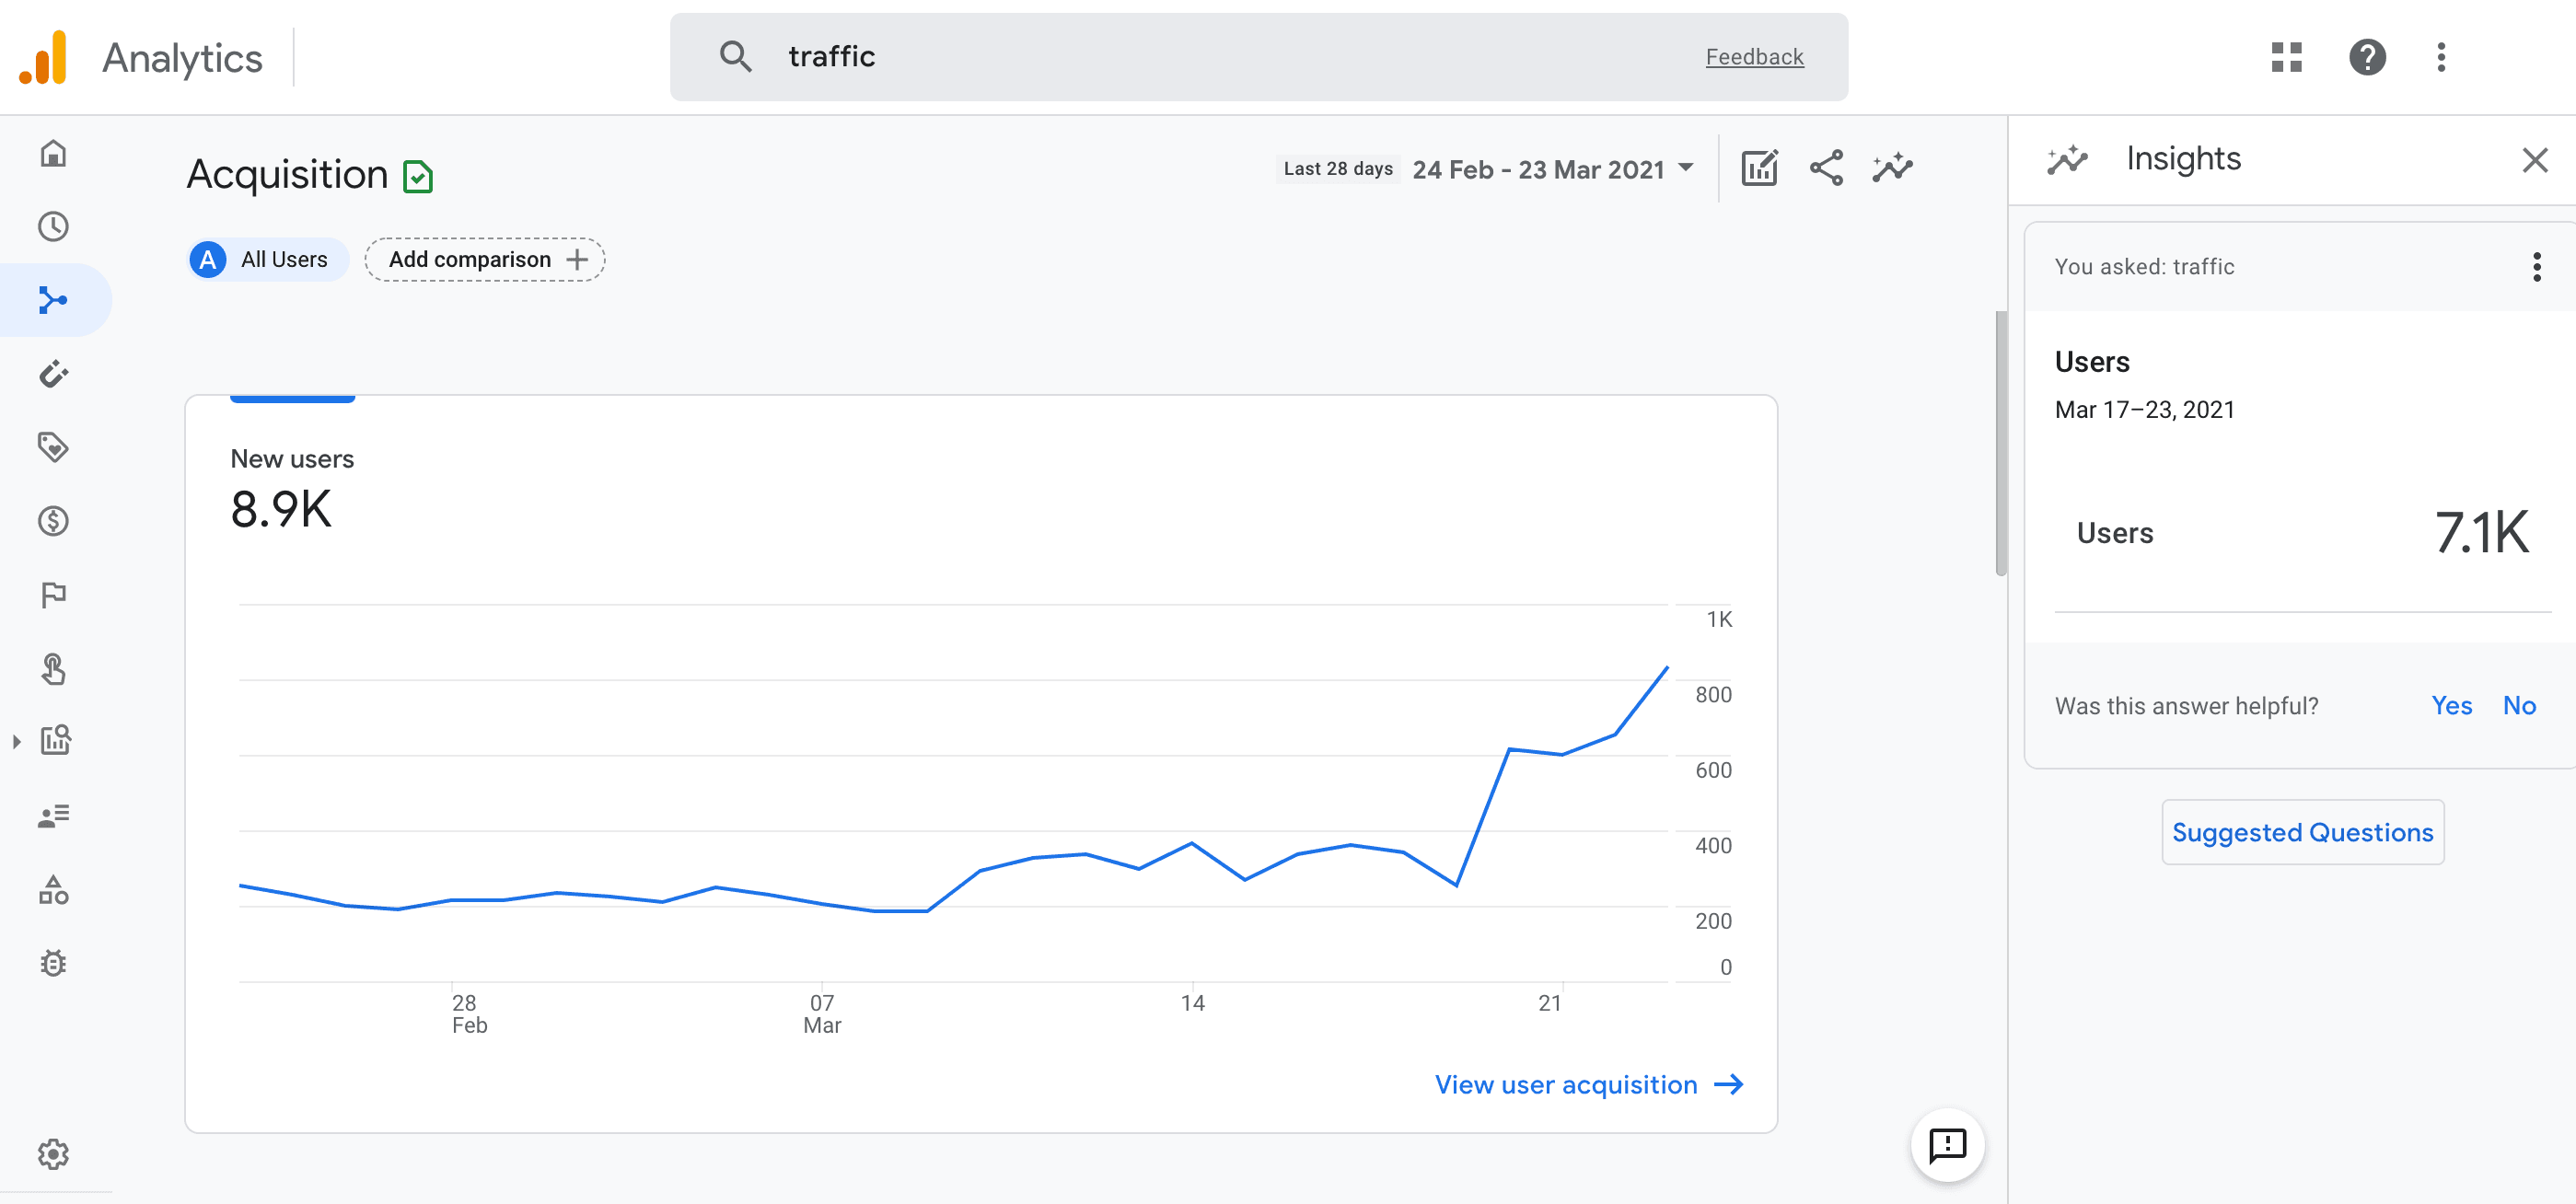Open the insight card three-dot menu

point(2536,267)
